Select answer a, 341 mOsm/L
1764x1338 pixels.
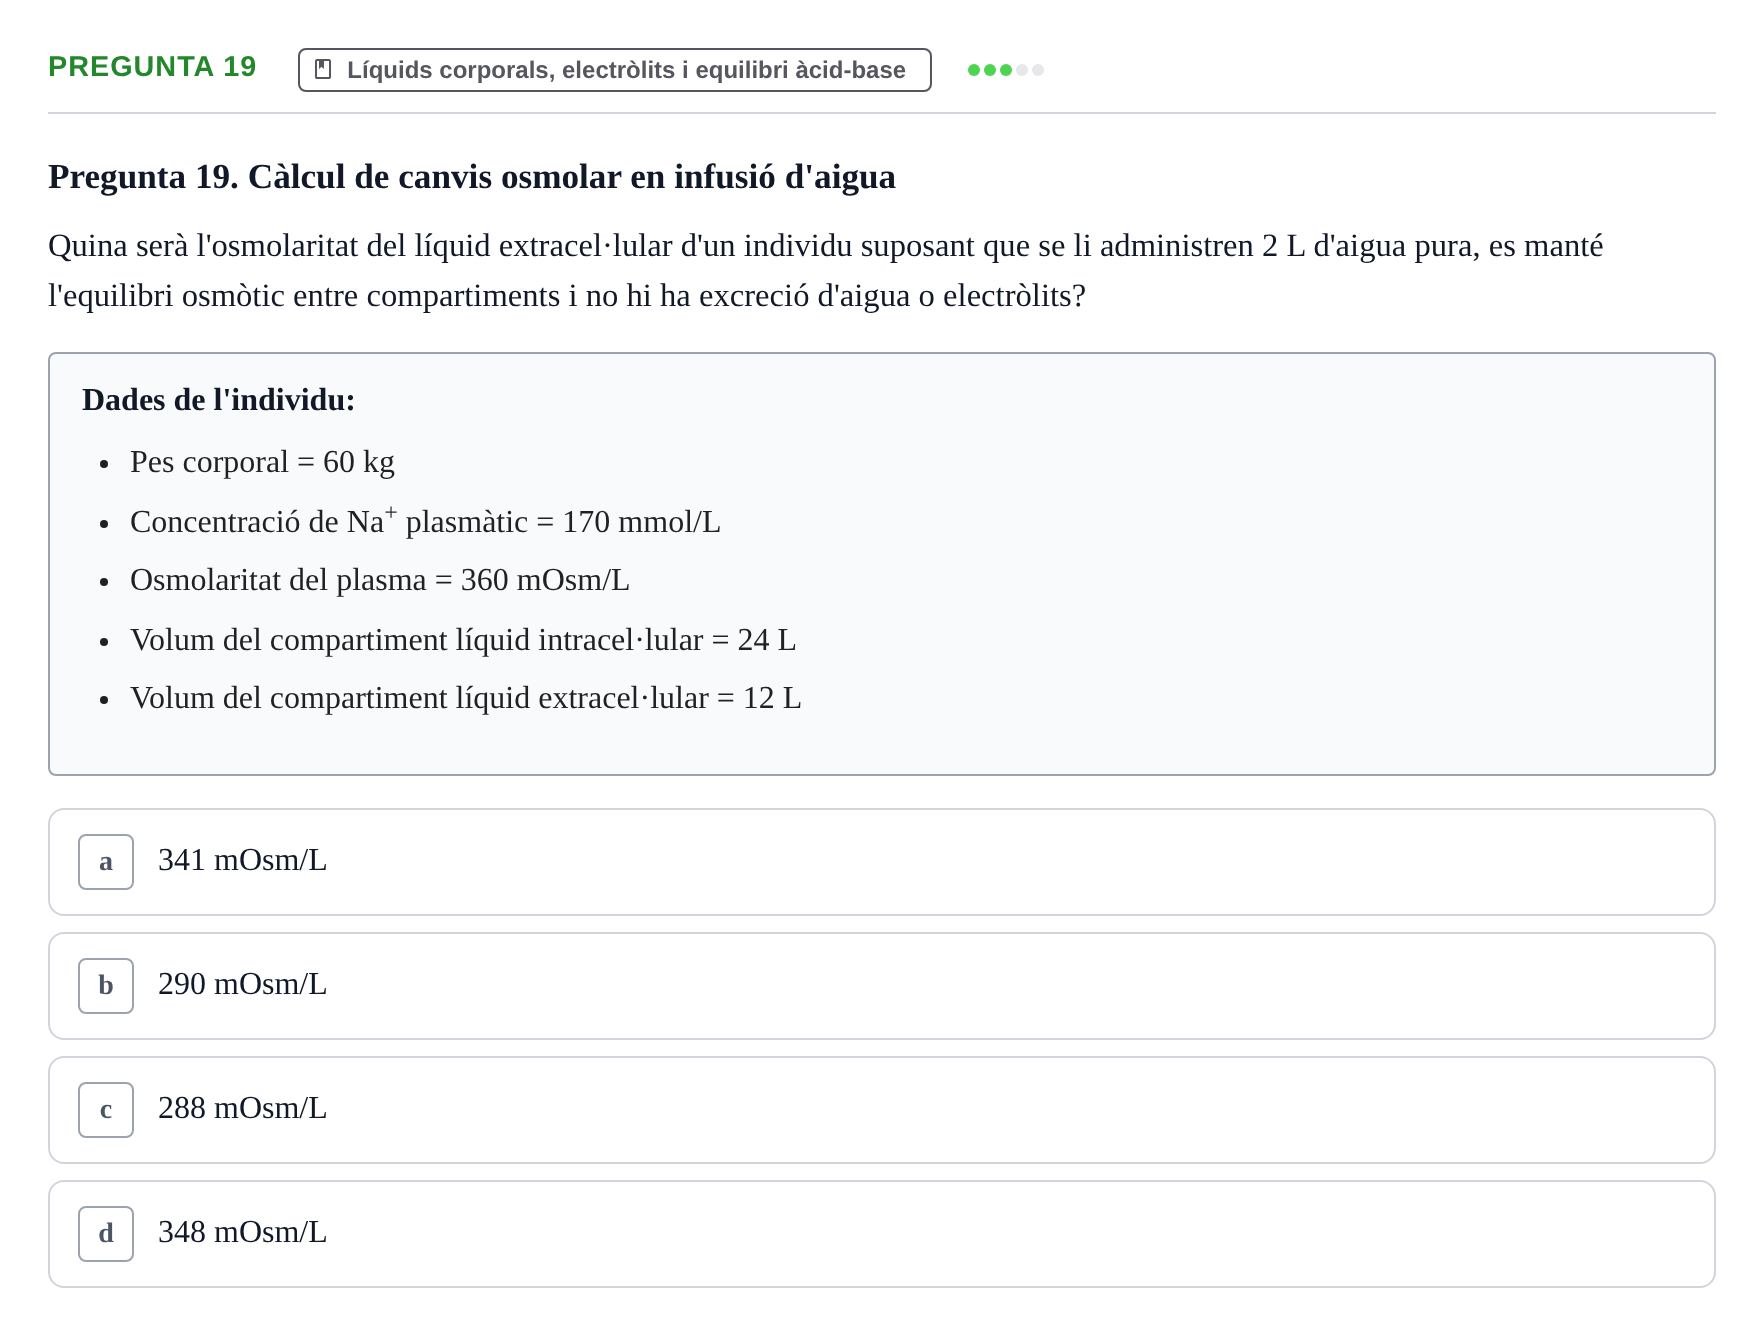882,862
